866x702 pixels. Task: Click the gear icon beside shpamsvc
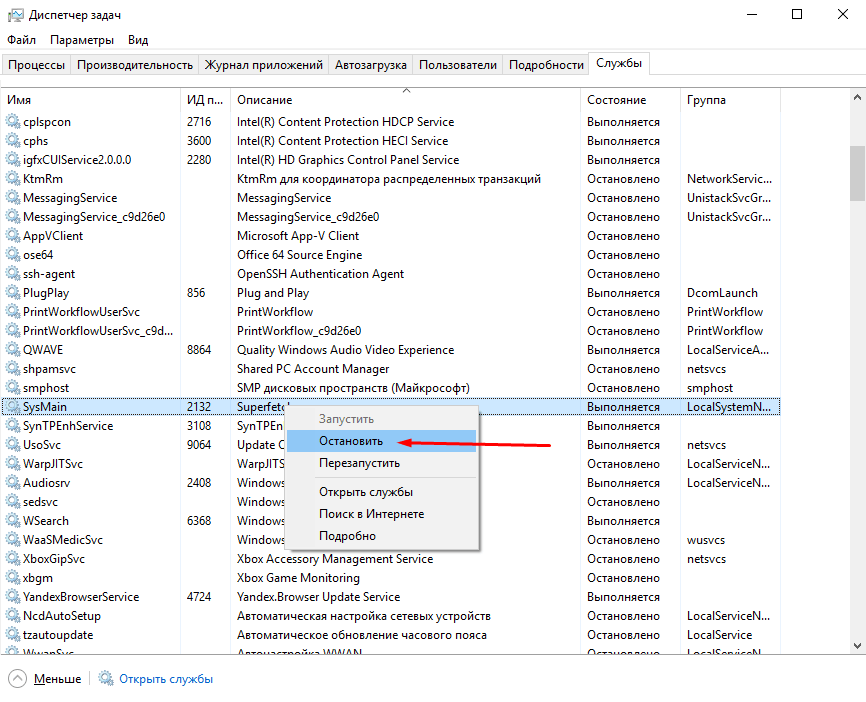coord(12,368)
